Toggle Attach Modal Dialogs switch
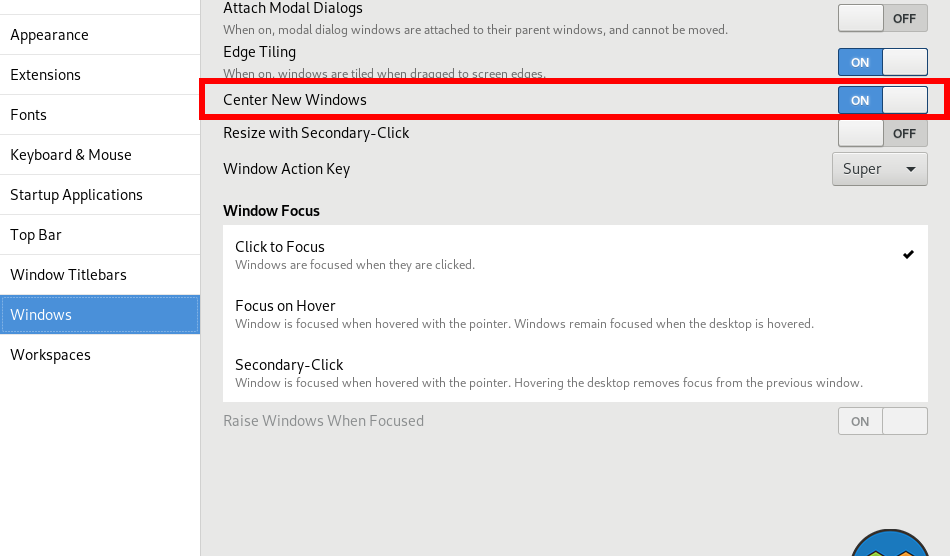 (x=882, y=18)
